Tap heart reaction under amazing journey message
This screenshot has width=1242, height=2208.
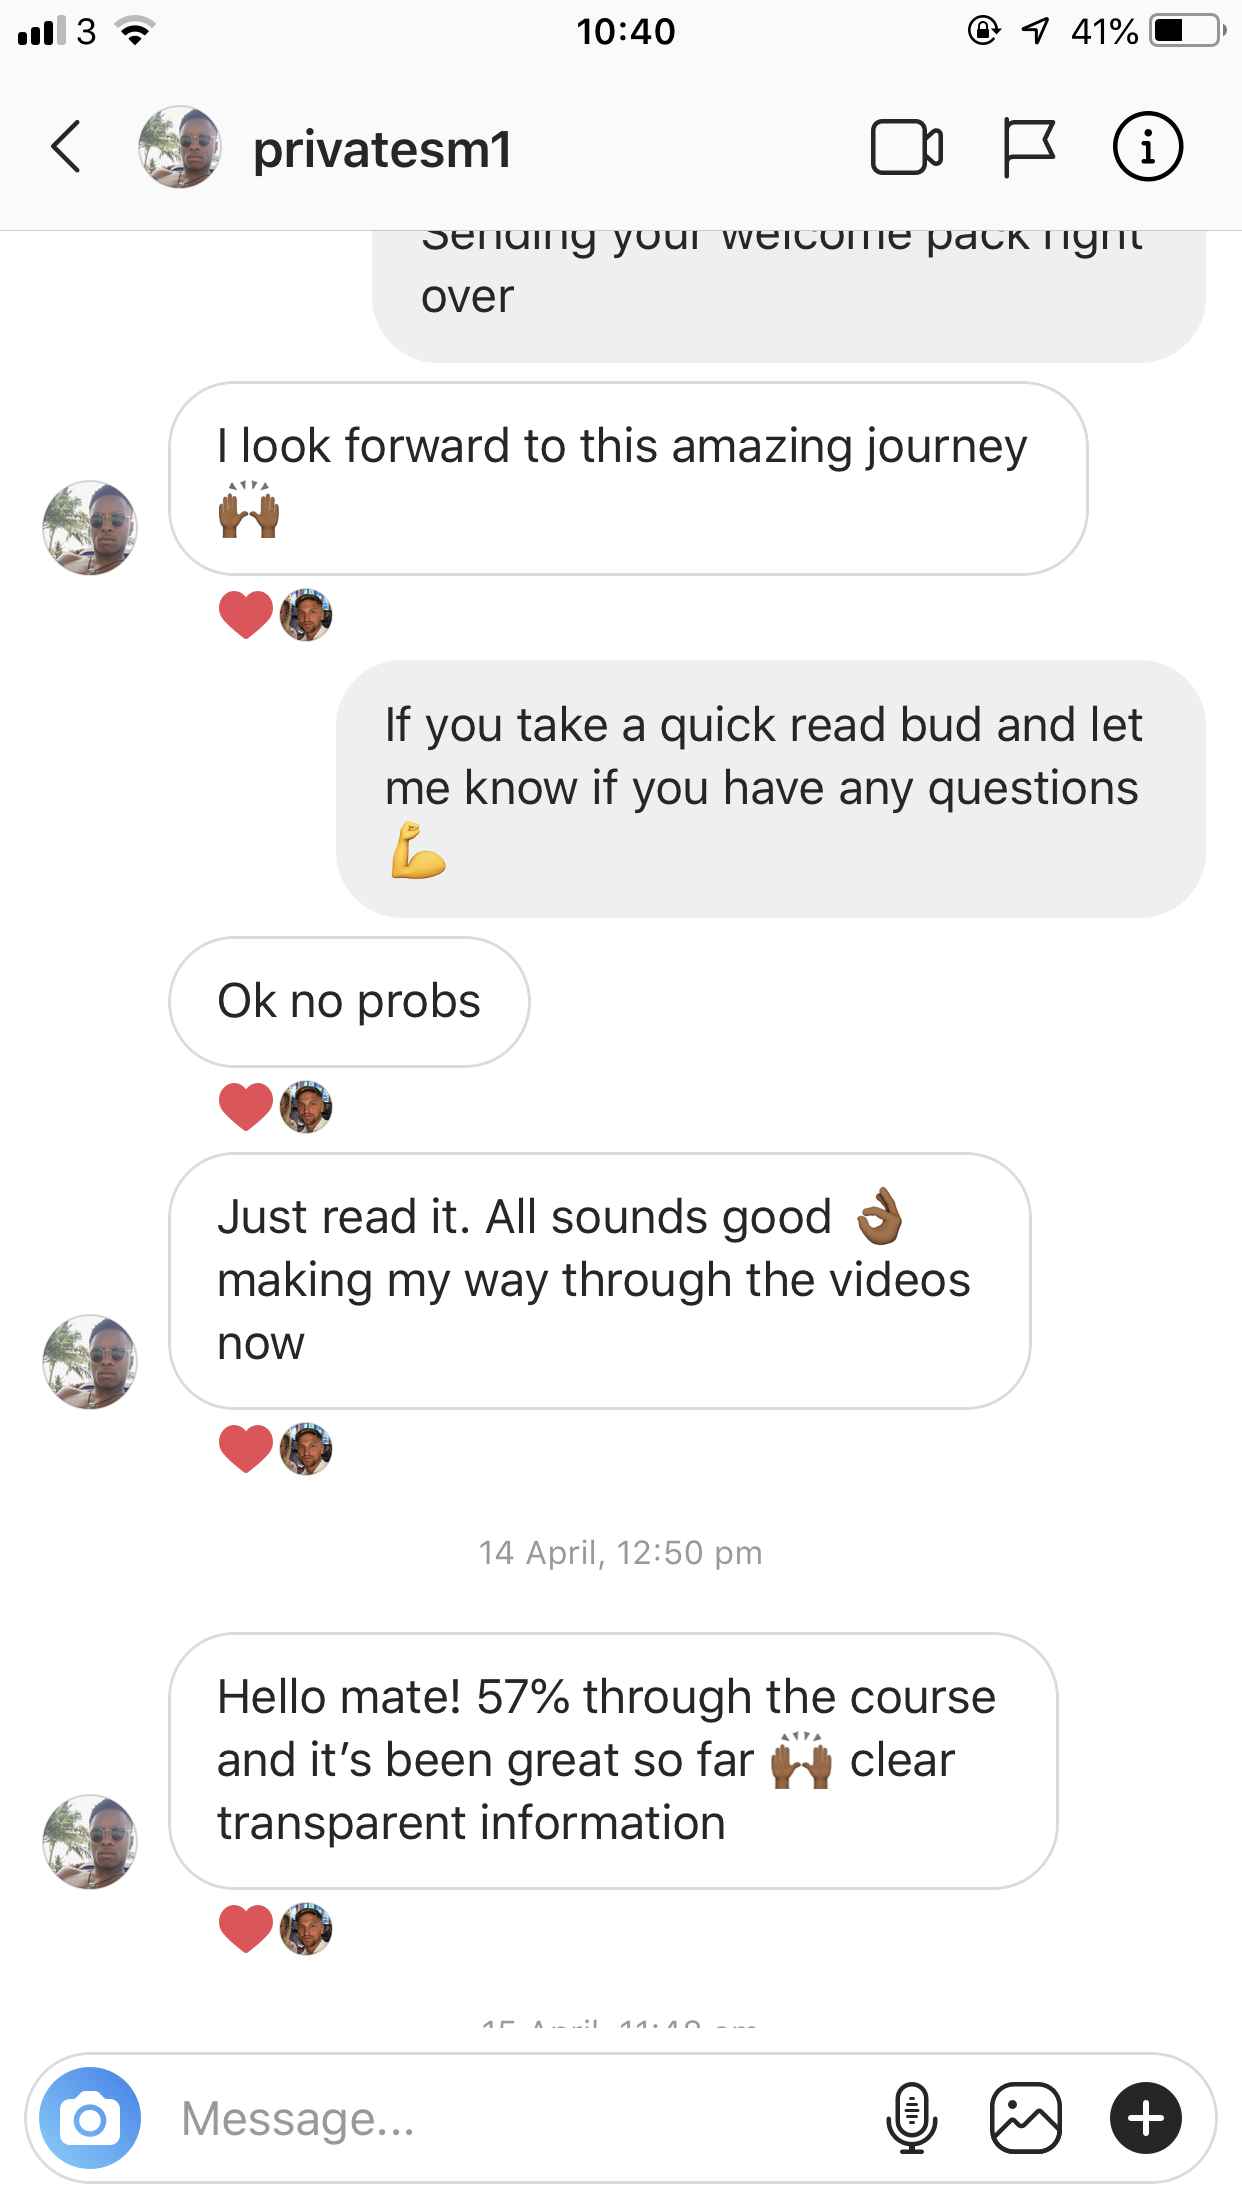246,614
